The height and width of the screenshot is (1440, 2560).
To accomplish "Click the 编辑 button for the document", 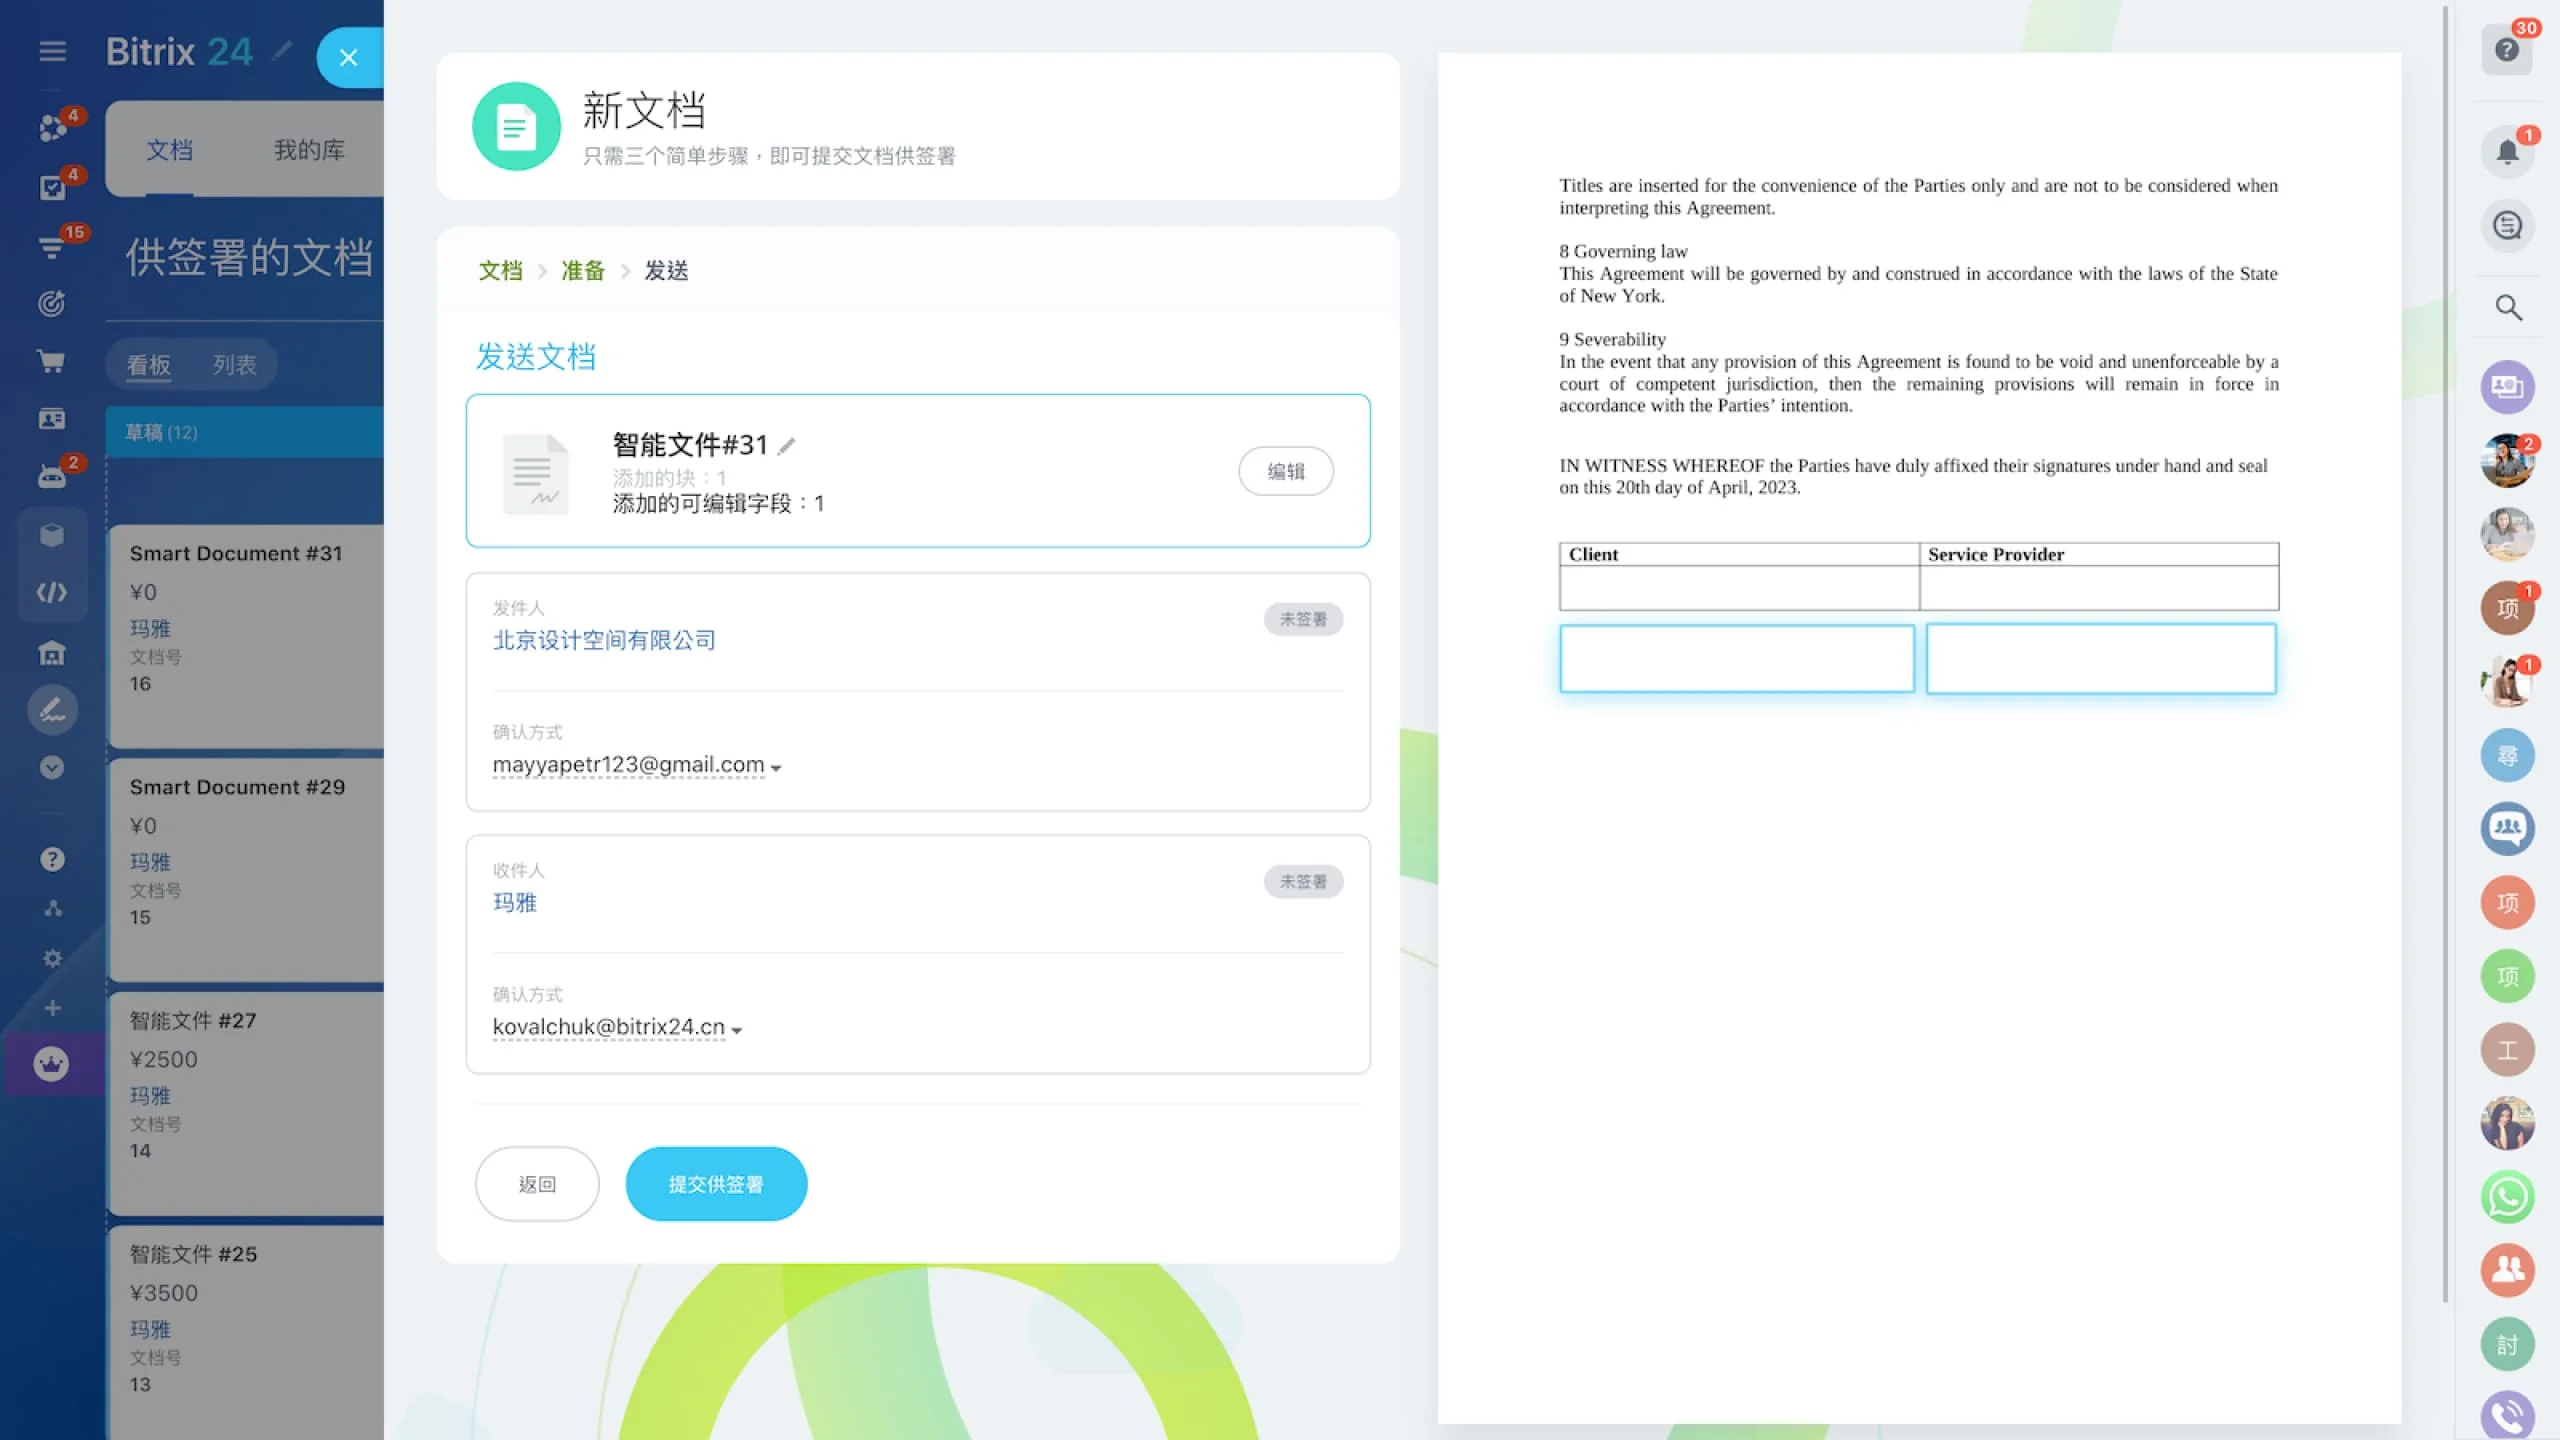I will (x=1285, y=471).
